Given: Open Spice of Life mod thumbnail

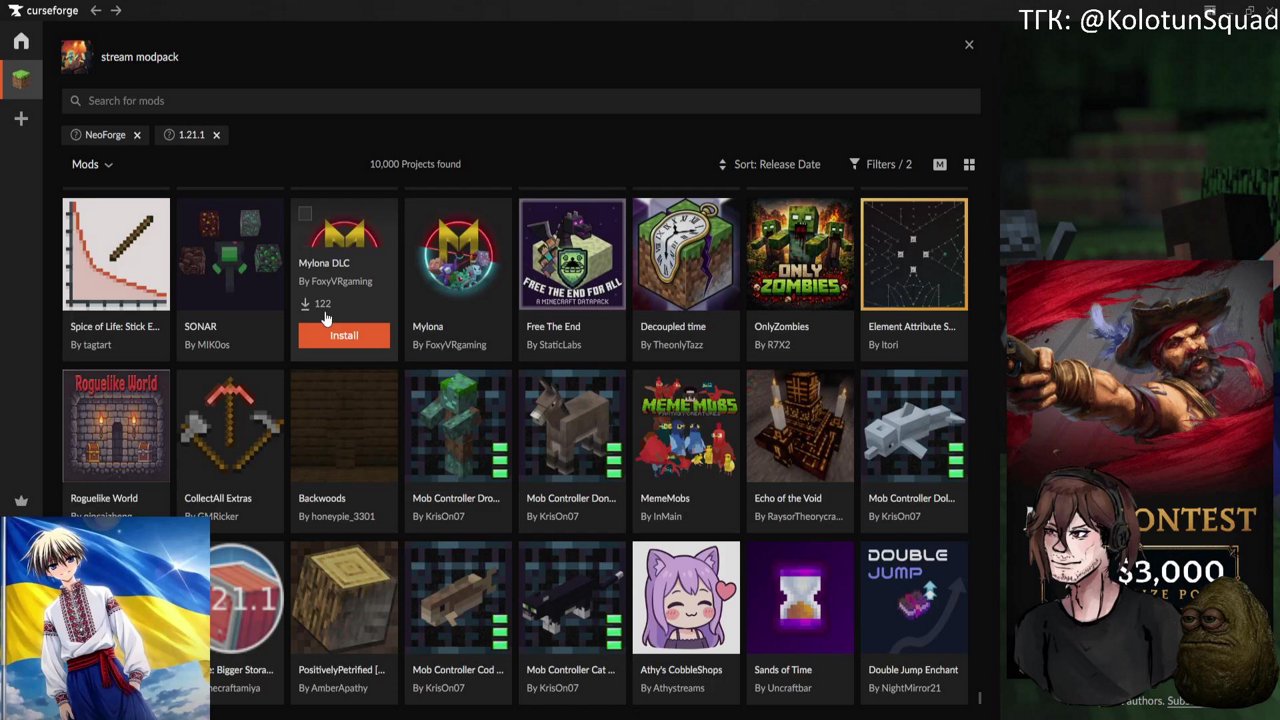Looking at the screenshot, I should (116, 255).
